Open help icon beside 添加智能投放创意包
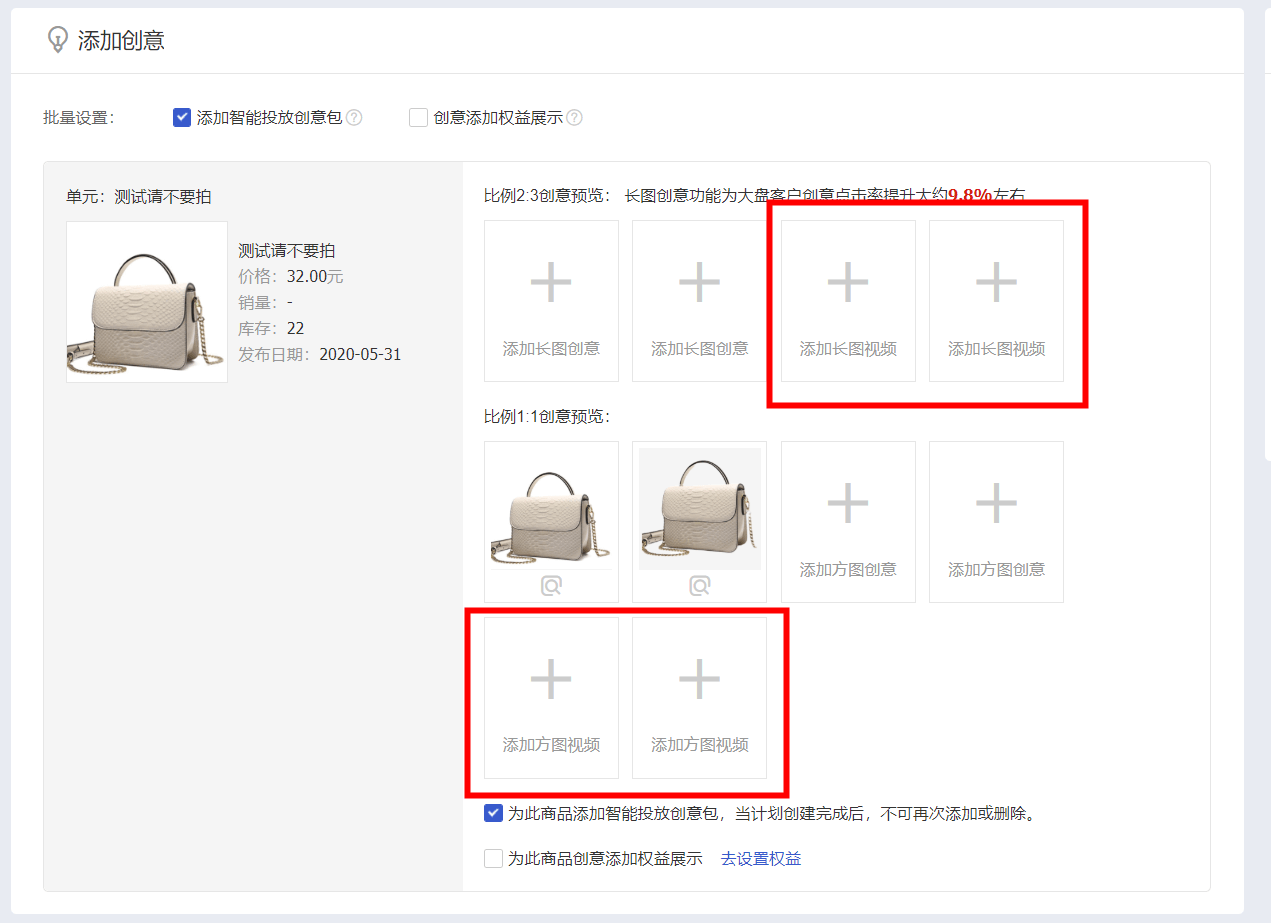This screenshot has width=1271, height=923. click(x=354, y=118)
